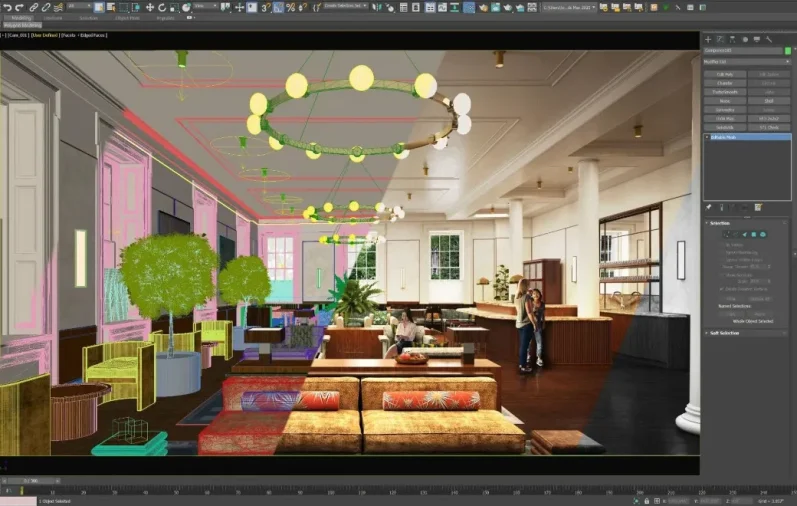Open the Utilities wrench panel

[x=771, y=39]
